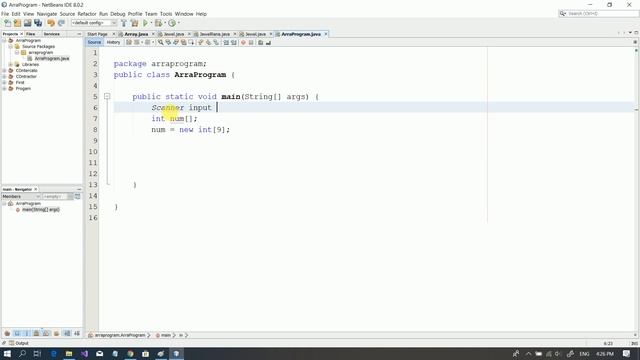
Task: Open Mail app from the taskbar
Action: point(100,353)
